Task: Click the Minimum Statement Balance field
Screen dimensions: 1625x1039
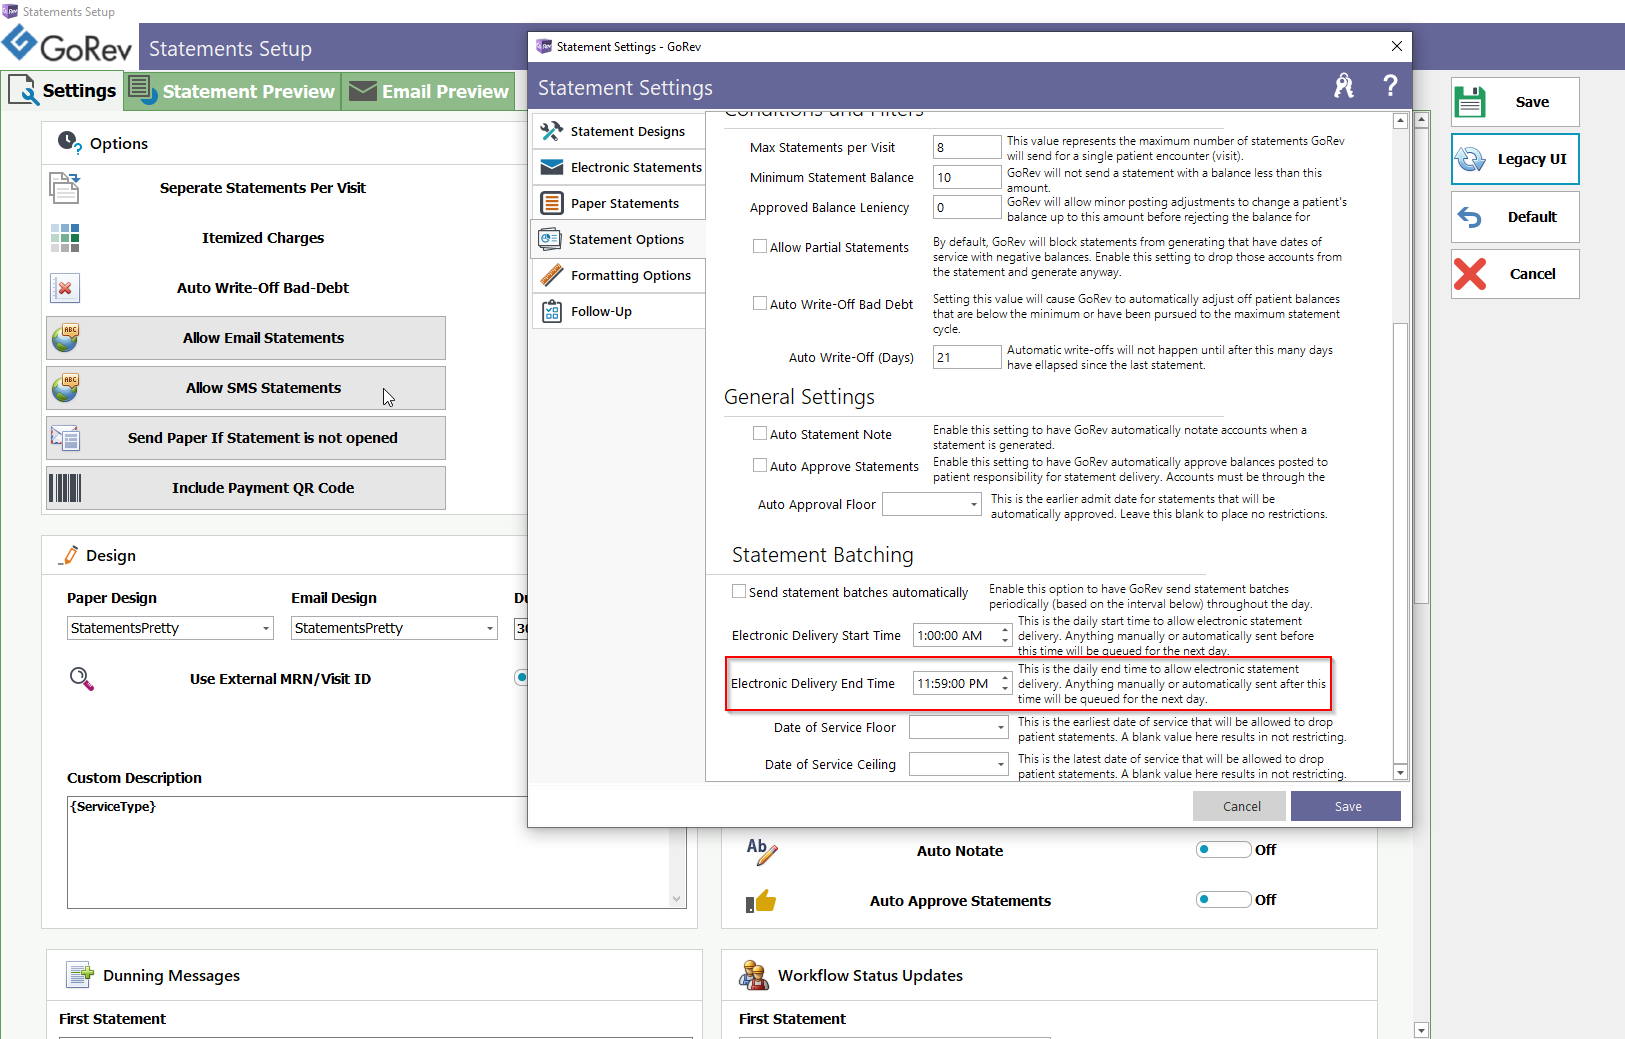Action: [x=967, y=177]
